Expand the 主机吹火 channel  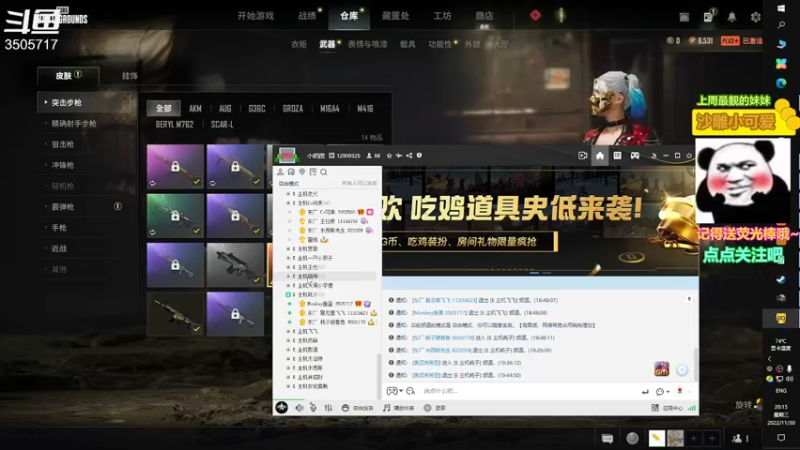288,194
